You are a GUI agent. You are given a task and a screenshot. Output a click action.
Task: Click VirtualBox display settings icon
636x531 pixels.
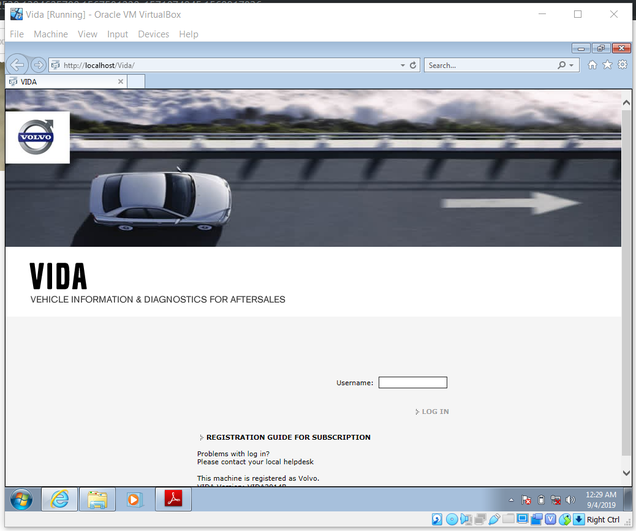(x=522, y=519)
